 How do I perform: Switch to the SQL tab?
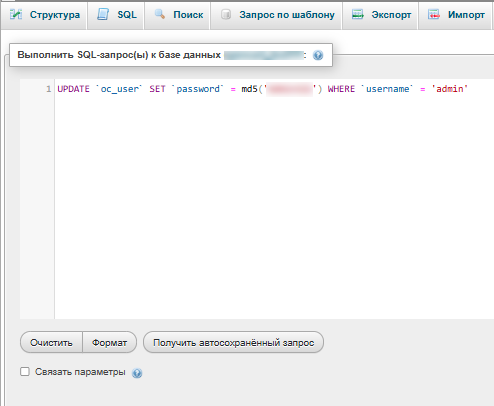116,15
